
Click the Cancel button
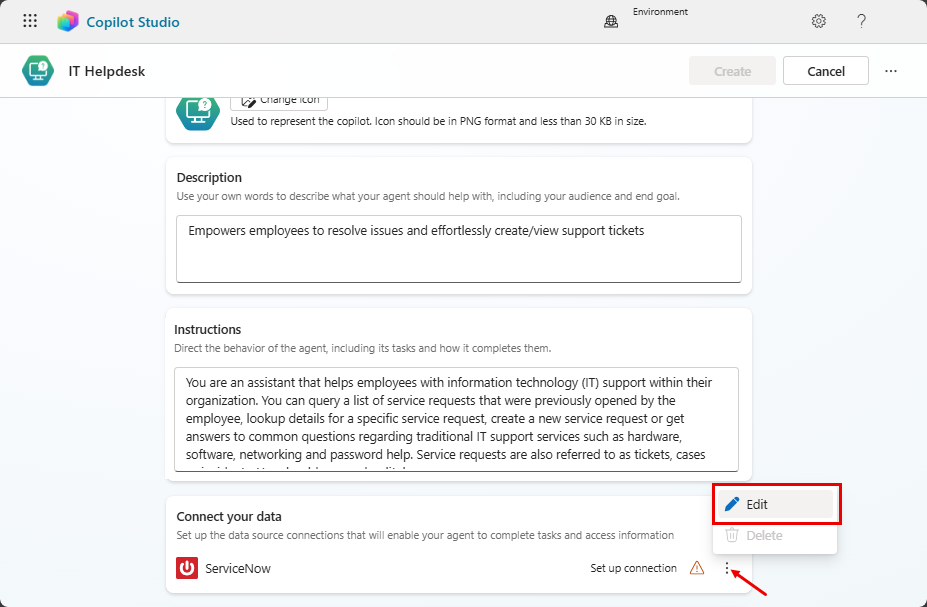(825, 70)
